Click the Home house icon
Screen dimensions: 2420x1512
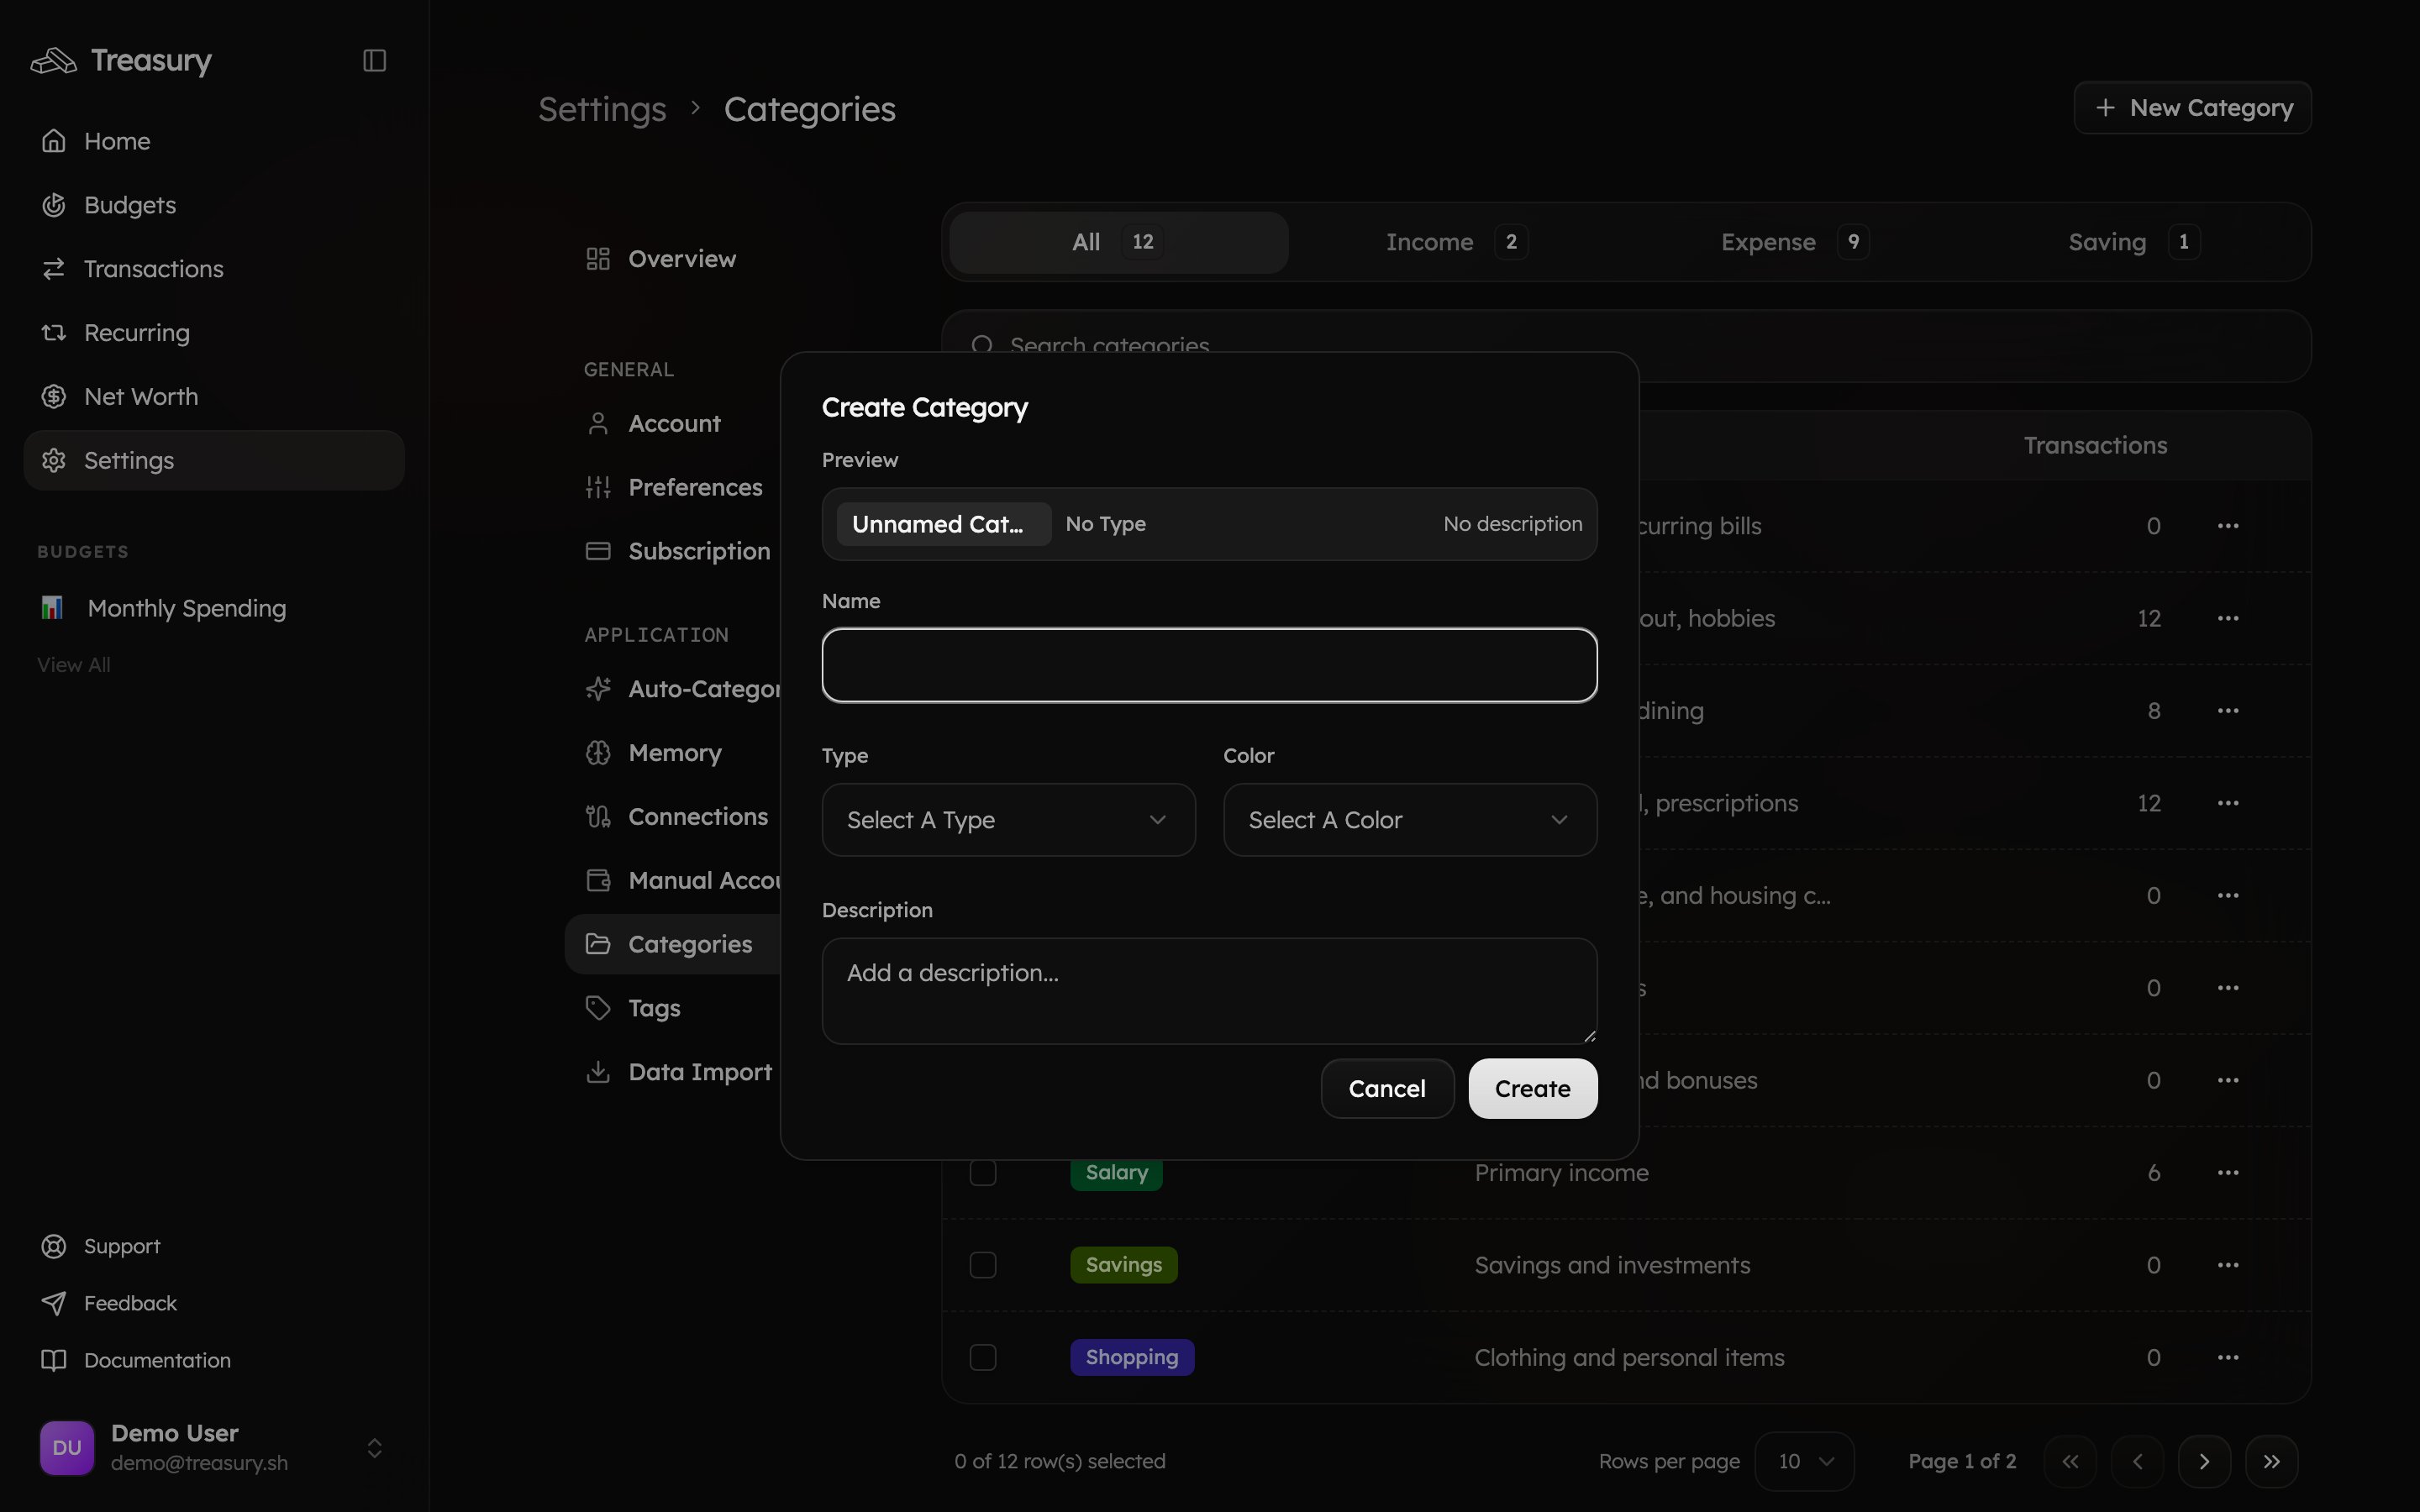[54, 141]
